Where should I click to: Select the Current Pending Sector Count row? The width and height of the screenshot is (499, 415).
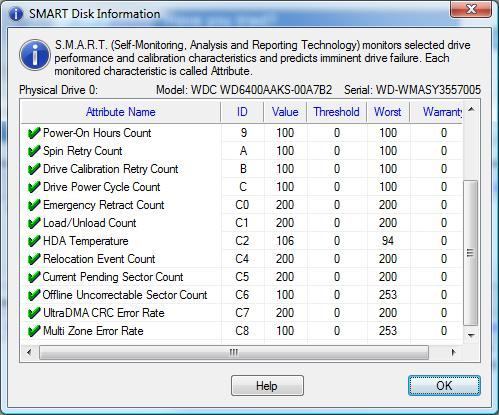[x=242, y=277]
